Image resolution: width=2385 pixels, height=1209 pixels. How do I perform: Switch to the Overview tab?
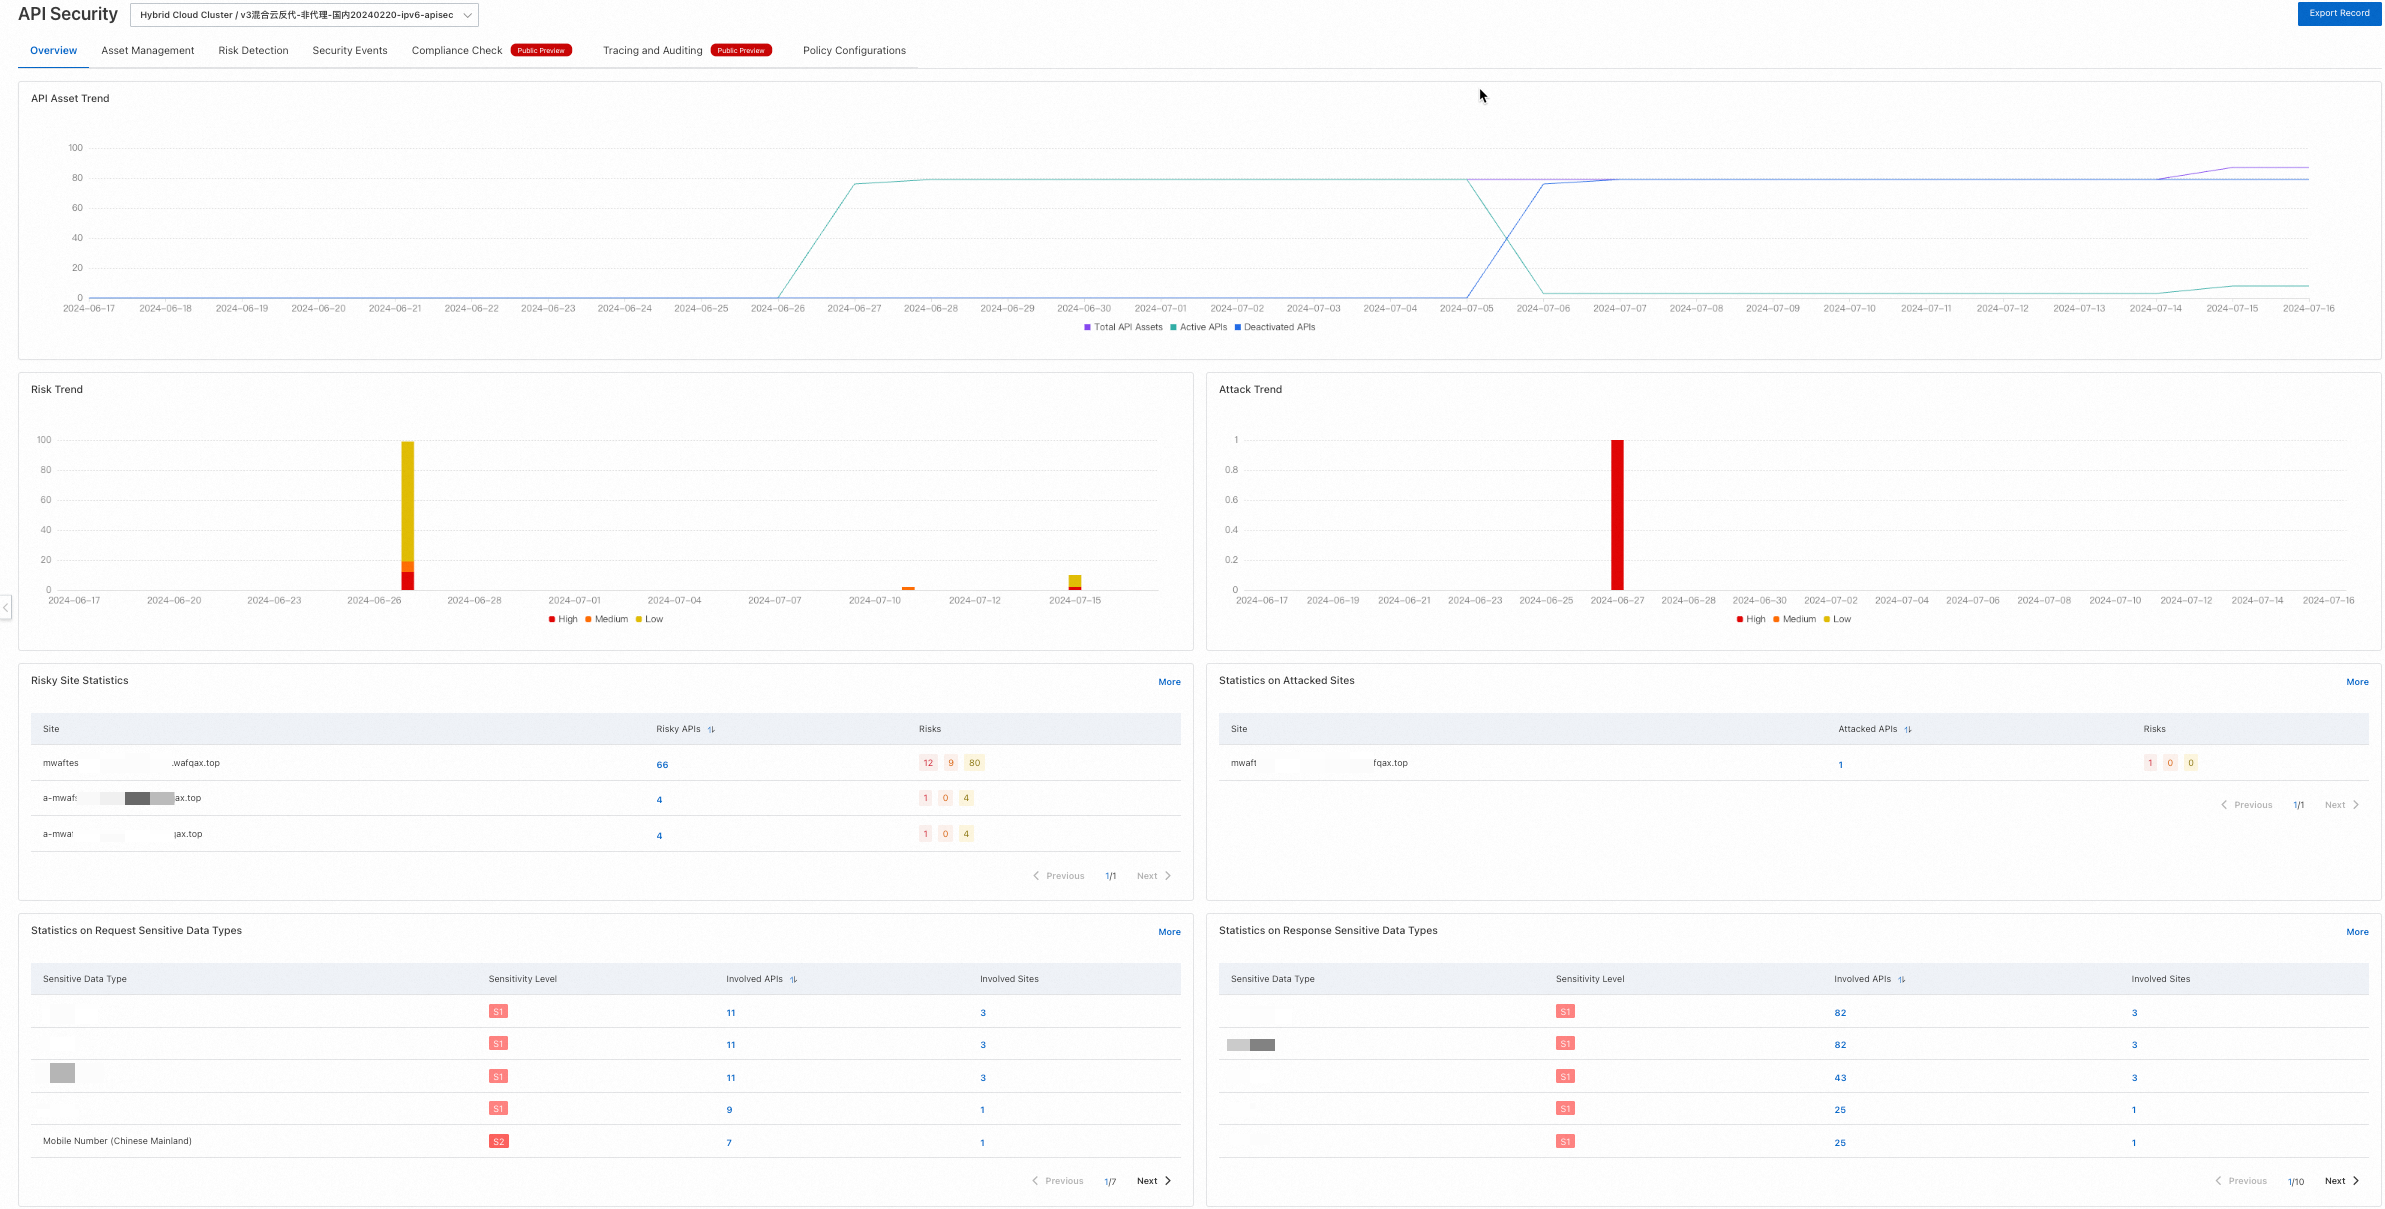53,50
